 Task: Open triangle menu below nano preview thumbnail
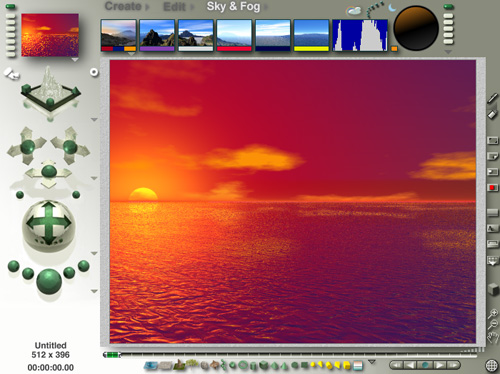[x=75, y=60]
